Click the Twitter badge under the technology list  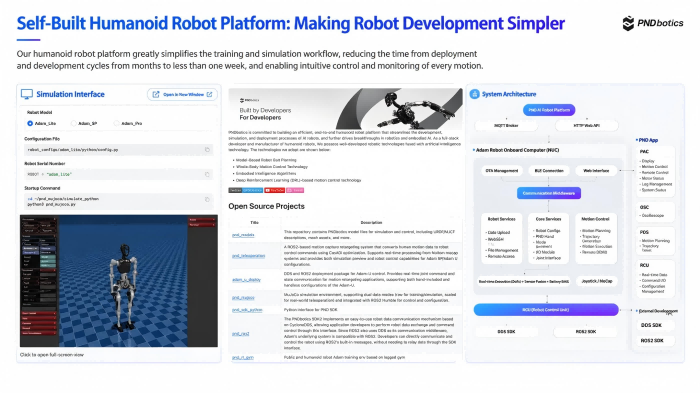click(246, 190)
